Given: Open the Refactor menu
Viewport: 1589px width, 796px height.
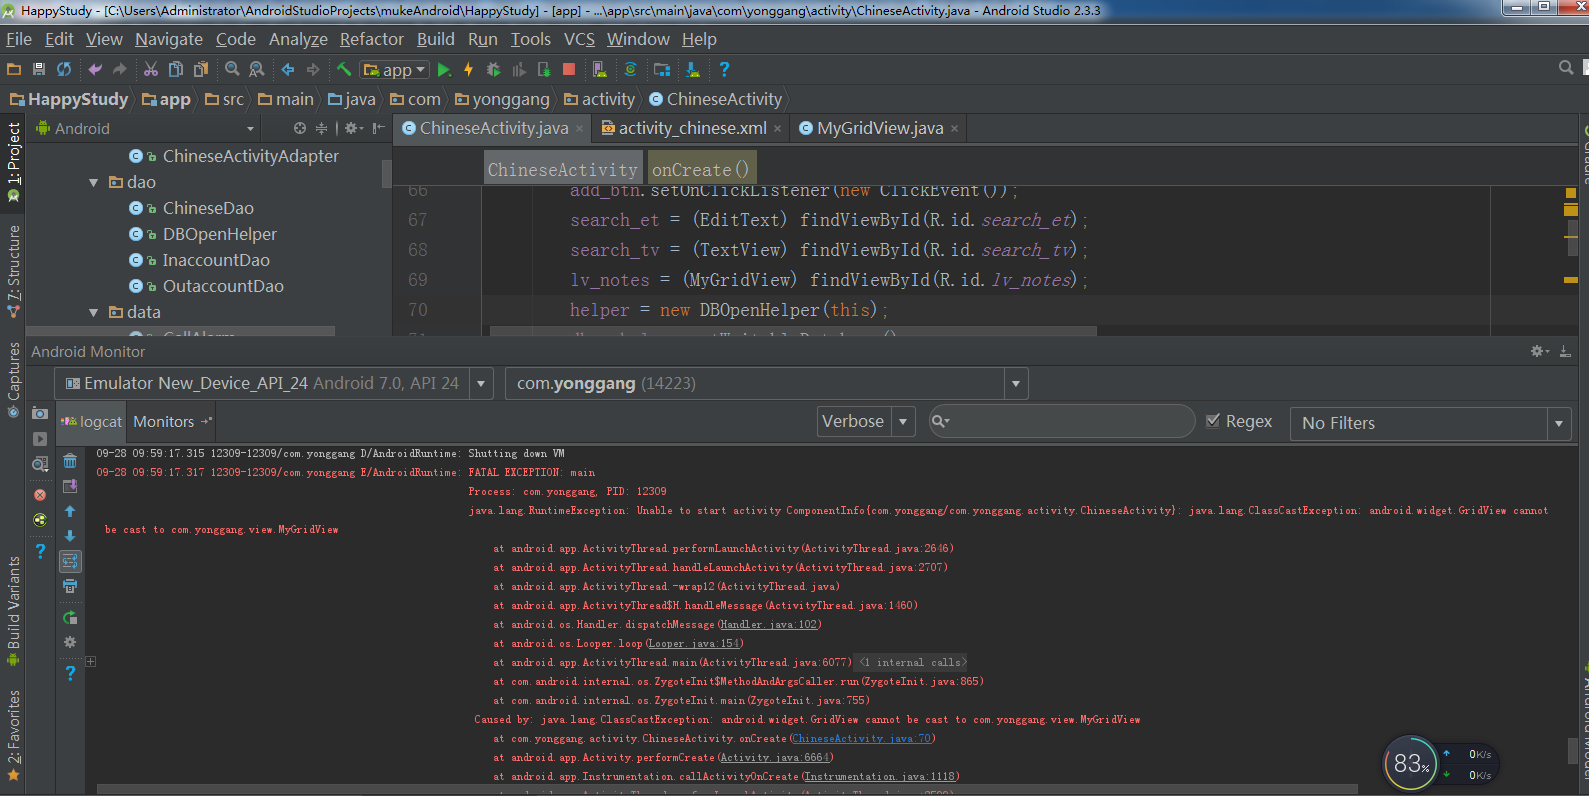Looking at the screenshot, I should [372, 39].
